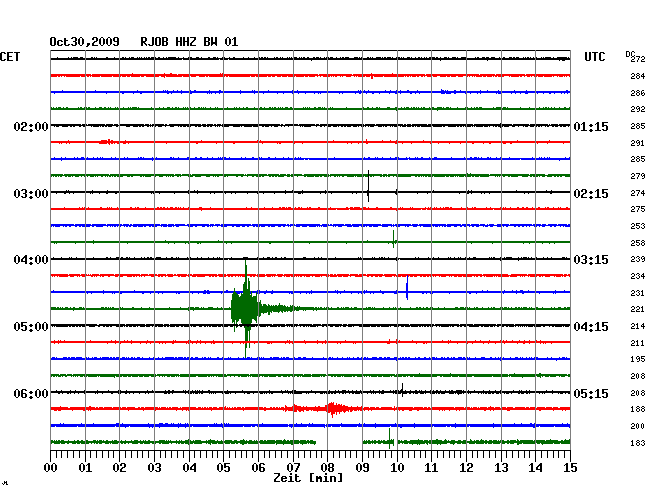This screenshot has height=494, width=650.
Task: Select DC value 279
Action: (638, 177)
